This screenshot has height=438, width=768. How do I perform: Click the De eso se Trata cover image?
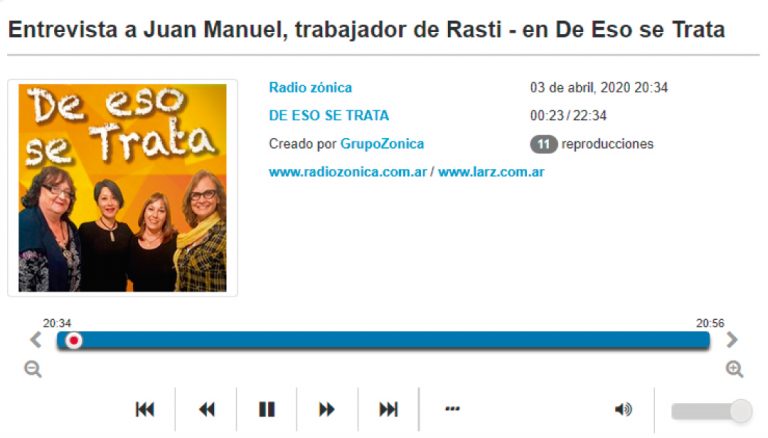pos(122,188)
